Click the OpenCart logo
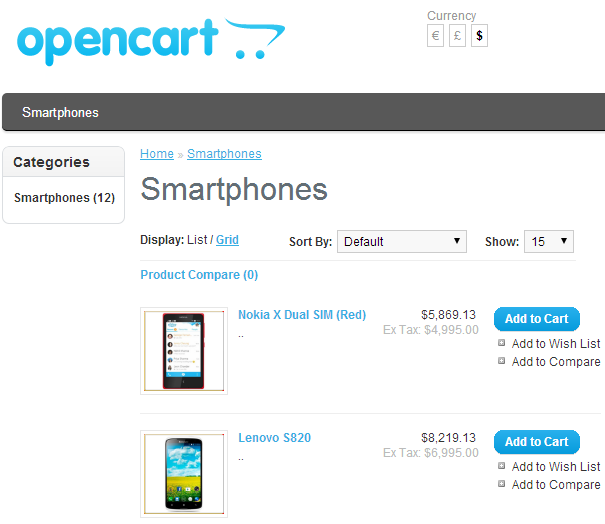 (x=151, y=41)
